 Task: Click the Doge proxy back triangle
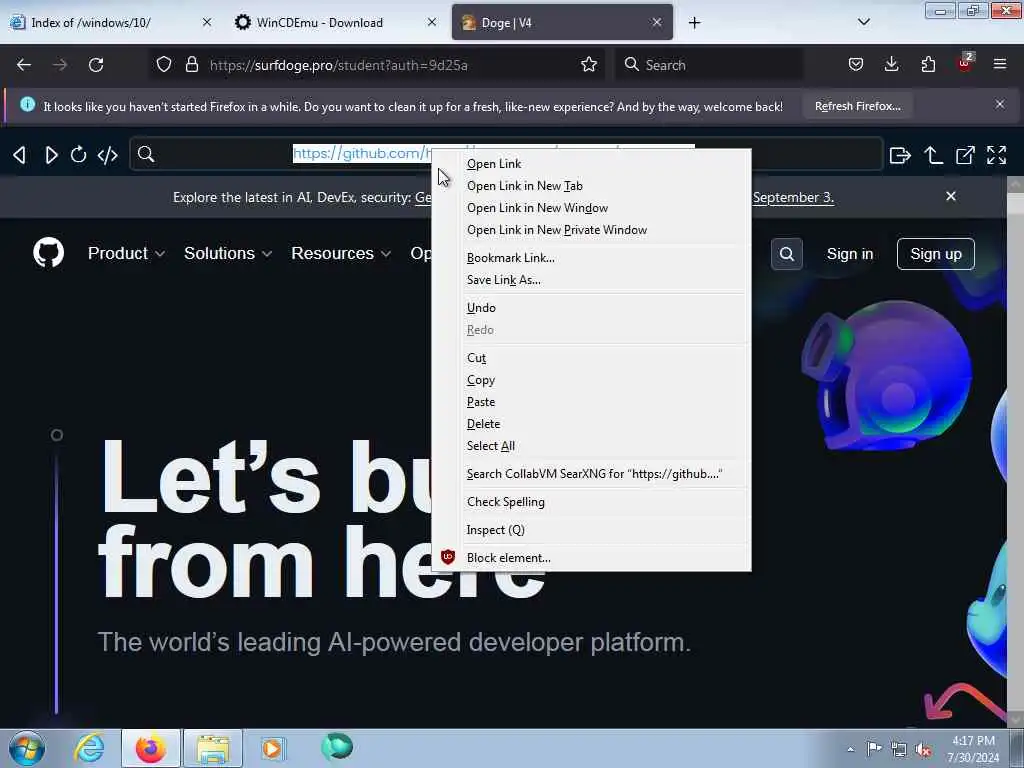point(20,155)
